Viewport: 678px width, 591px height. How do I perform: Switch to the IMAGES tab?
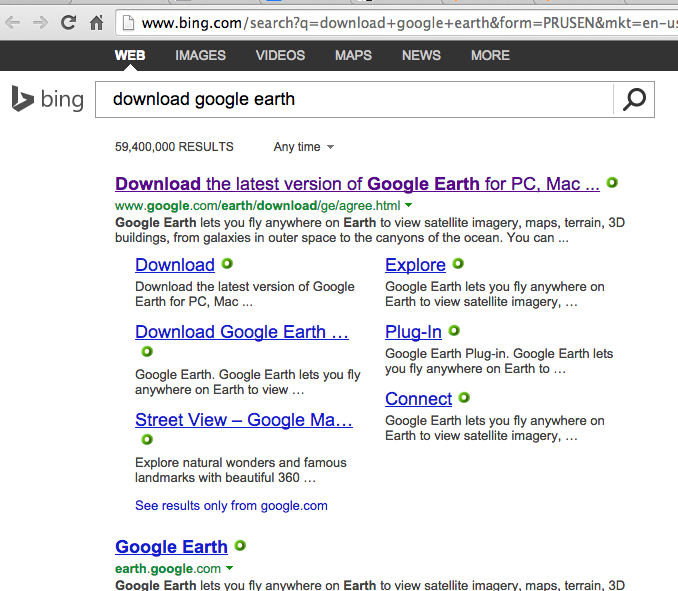pos(200,55)
